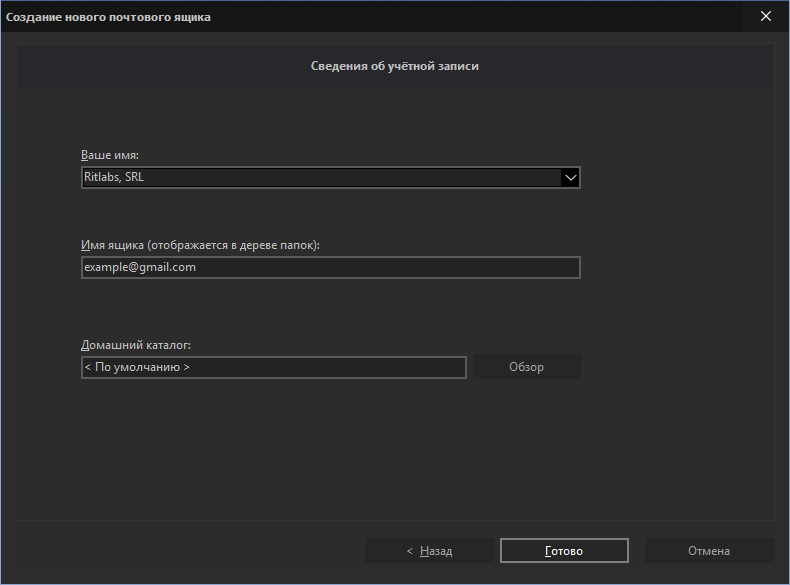The image size is (790, 585).
Task: Click the chevron icon in name combo box
Action: [x=570, y=177]
